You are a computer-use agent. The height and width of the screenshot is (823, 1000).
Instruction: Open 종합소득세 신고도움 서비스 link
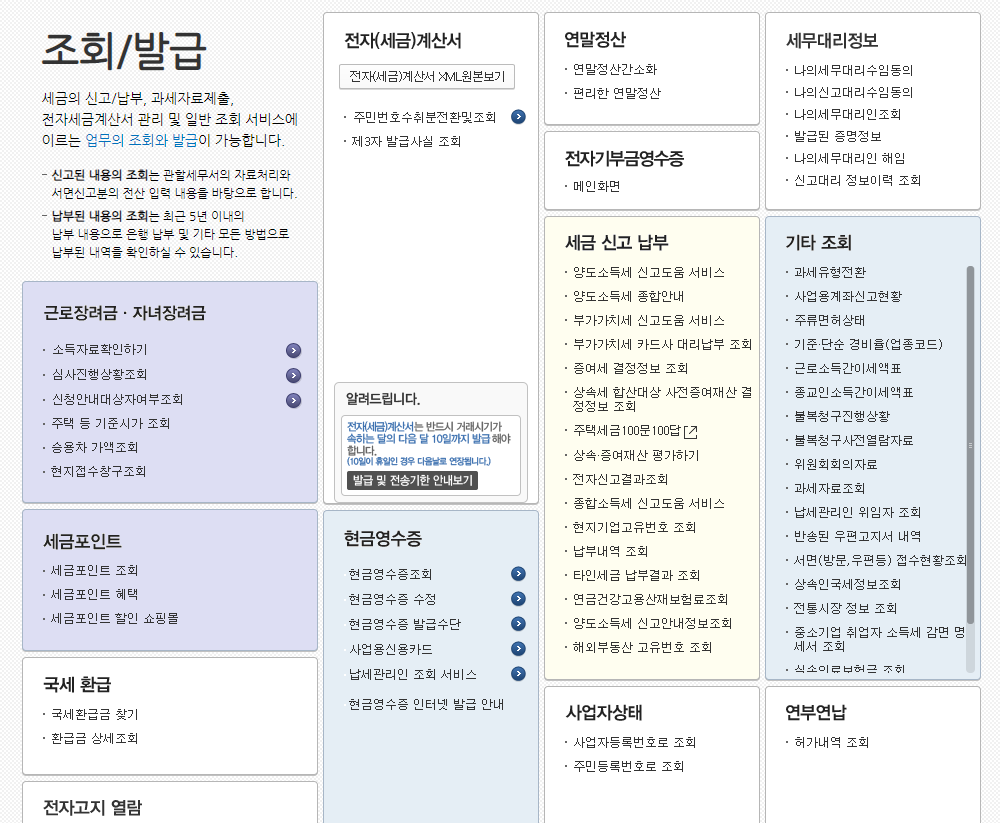click(649, 503)
